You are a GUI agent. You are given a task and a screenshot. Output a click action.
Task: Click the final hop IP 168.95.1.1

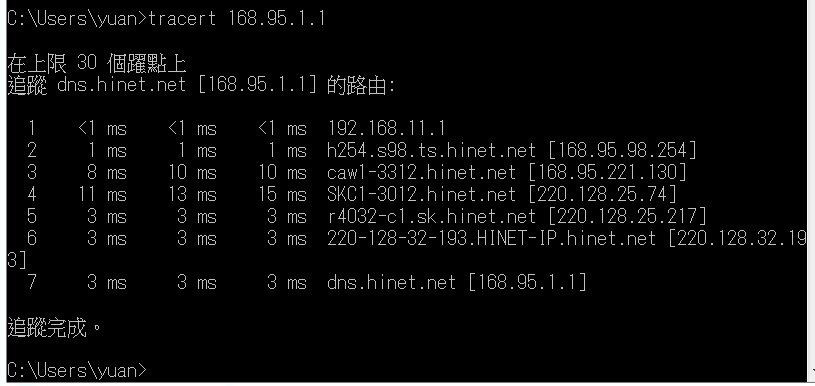[x=527, y=282]
